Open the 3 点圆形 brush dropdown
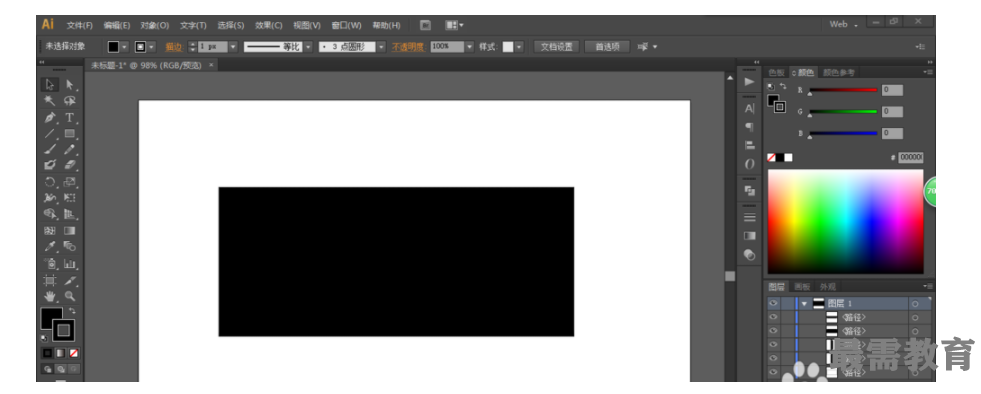Viewport: 981px width, 394px height. tap(381, 47)
